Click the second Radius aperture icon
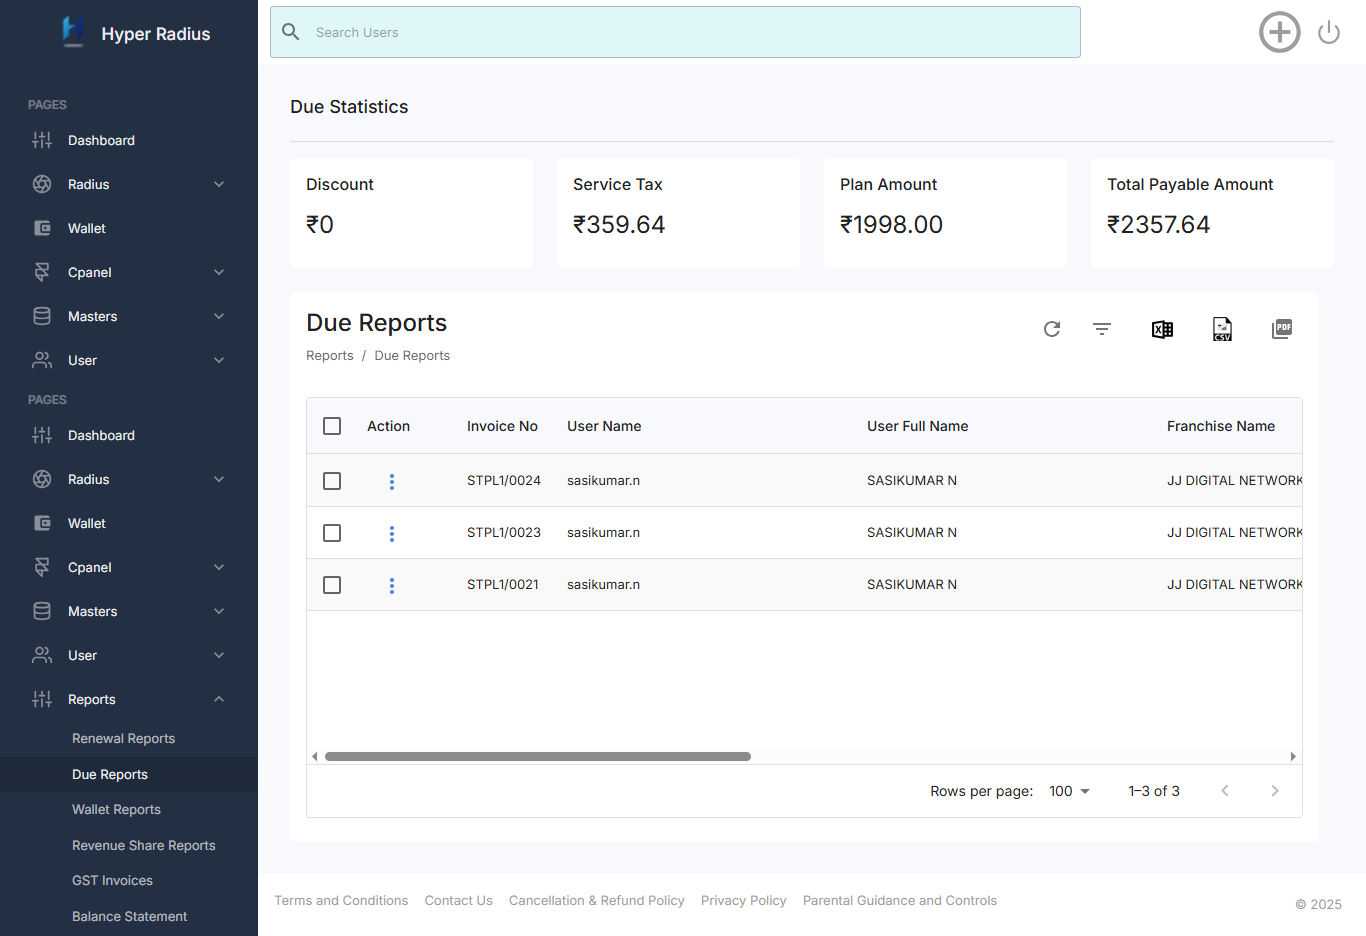 (x=42, y=479)
